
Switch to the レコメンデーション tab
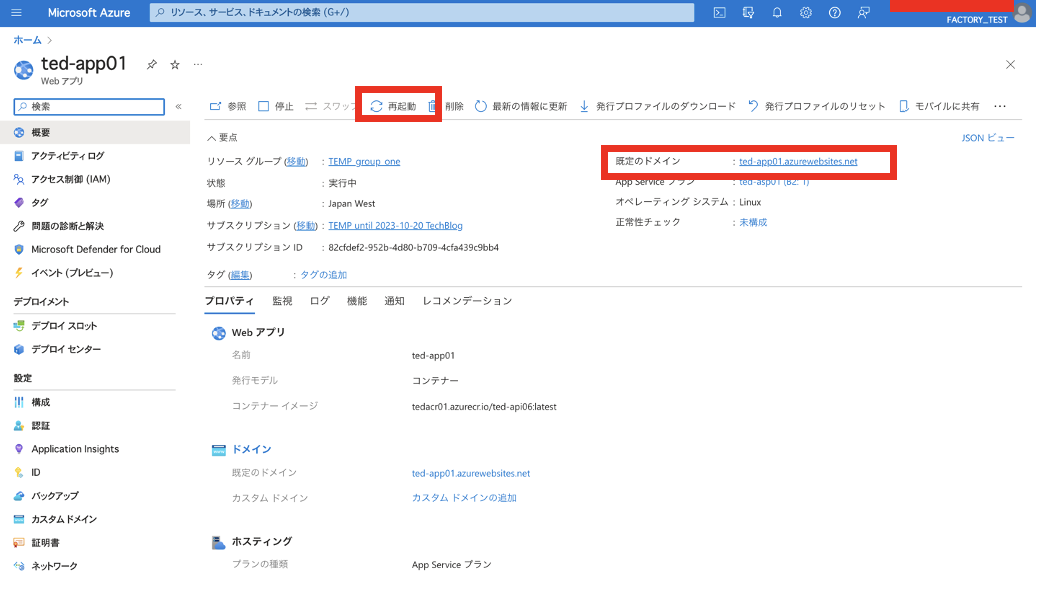point(467,301)
